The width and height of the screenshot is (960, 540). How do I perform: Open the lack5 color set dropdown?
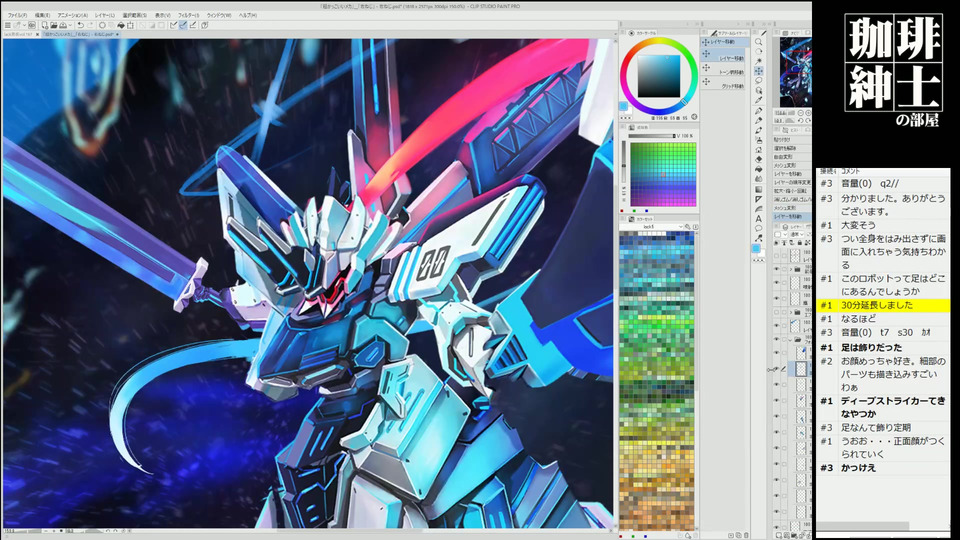(x=651, y=227)
